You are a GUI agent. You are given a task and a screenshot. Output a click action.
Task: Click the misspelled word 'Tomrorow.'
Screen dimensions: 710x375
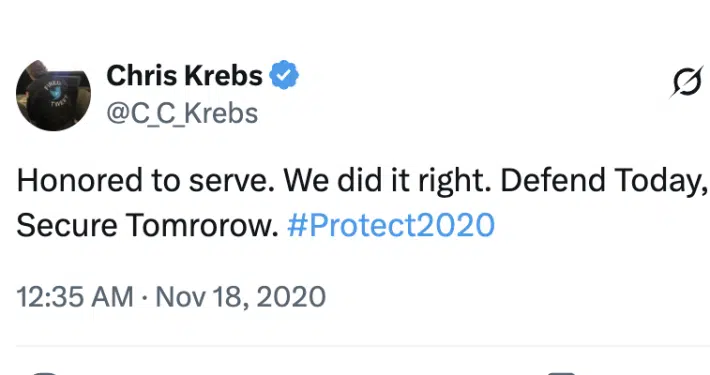coord(202,225)
